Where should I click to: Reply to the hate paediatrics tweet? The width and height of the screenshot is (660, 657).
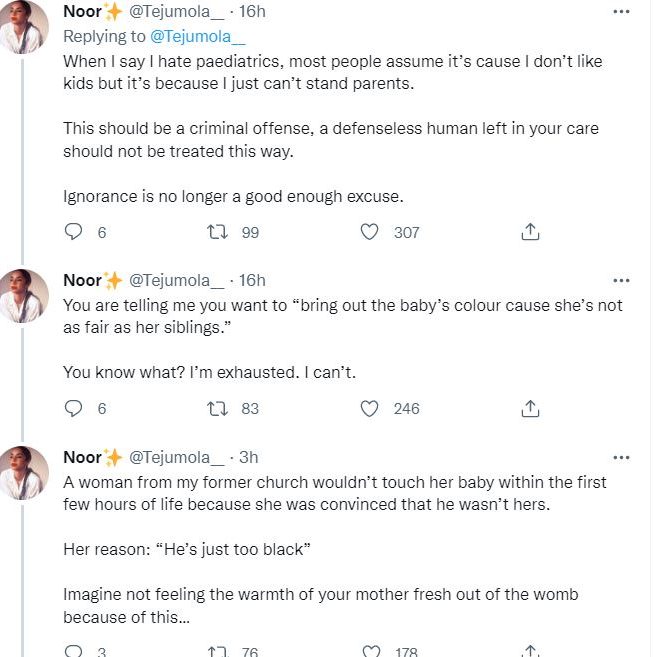pos(73,232)
